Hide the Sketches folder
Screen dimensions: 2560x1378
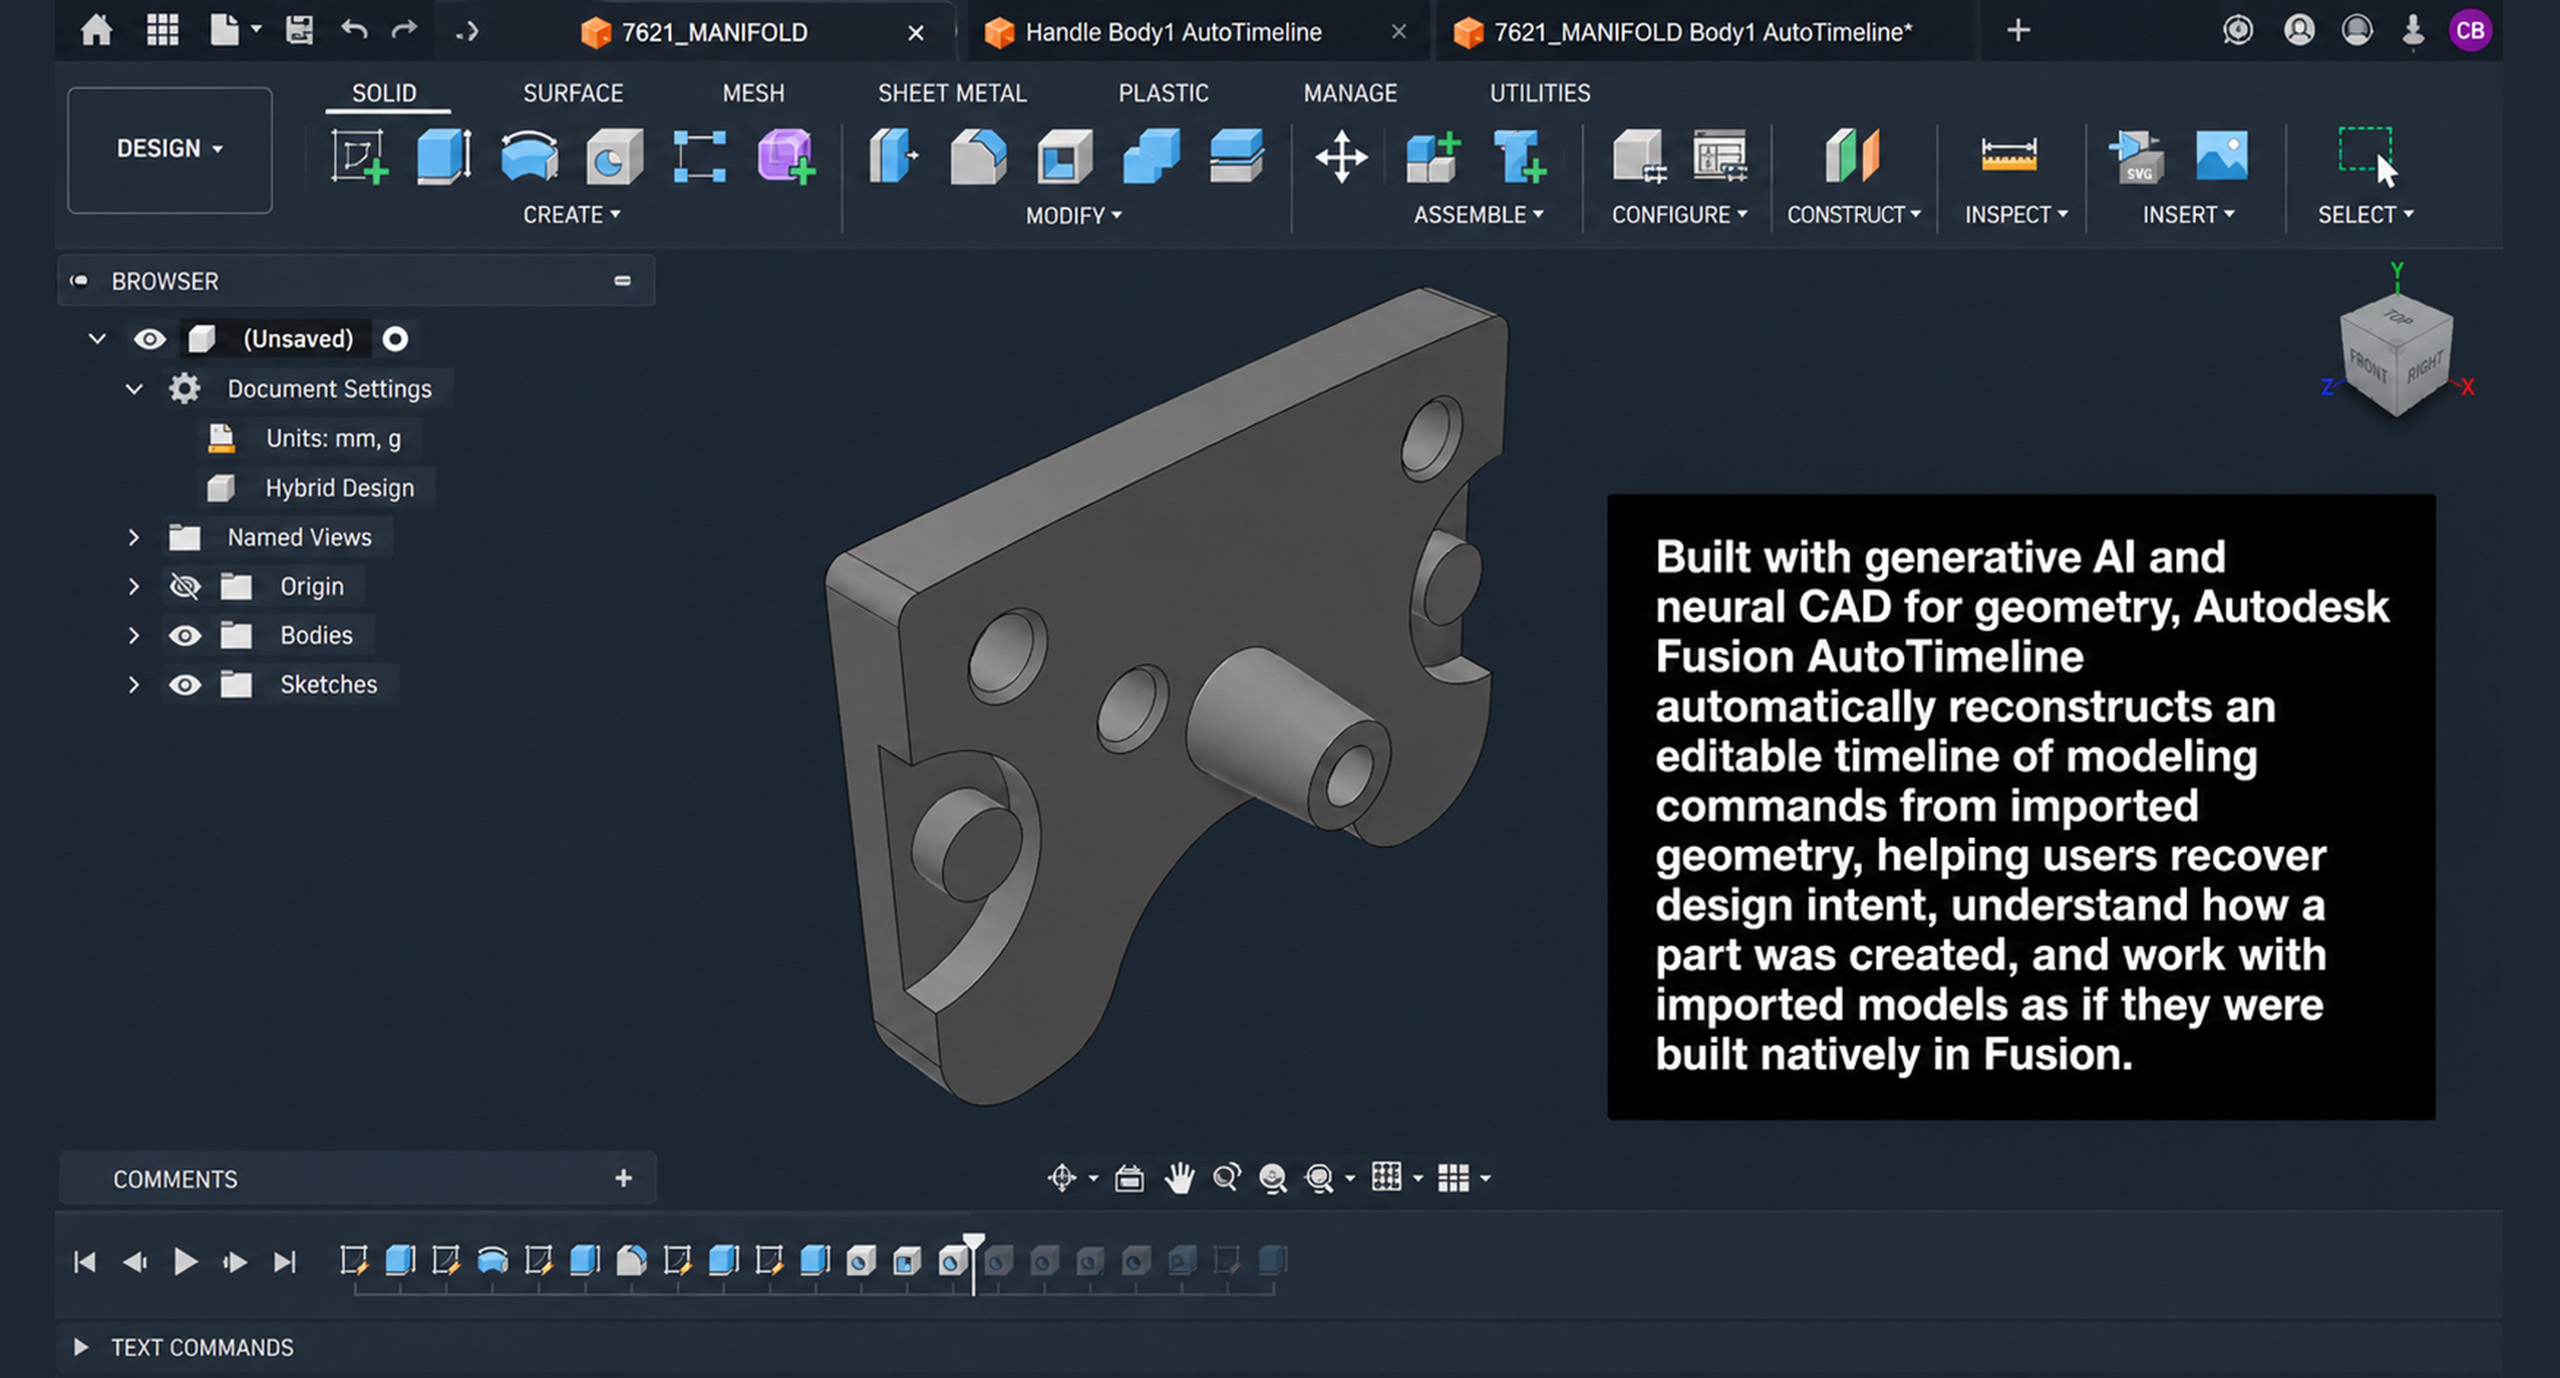(185, 685)
